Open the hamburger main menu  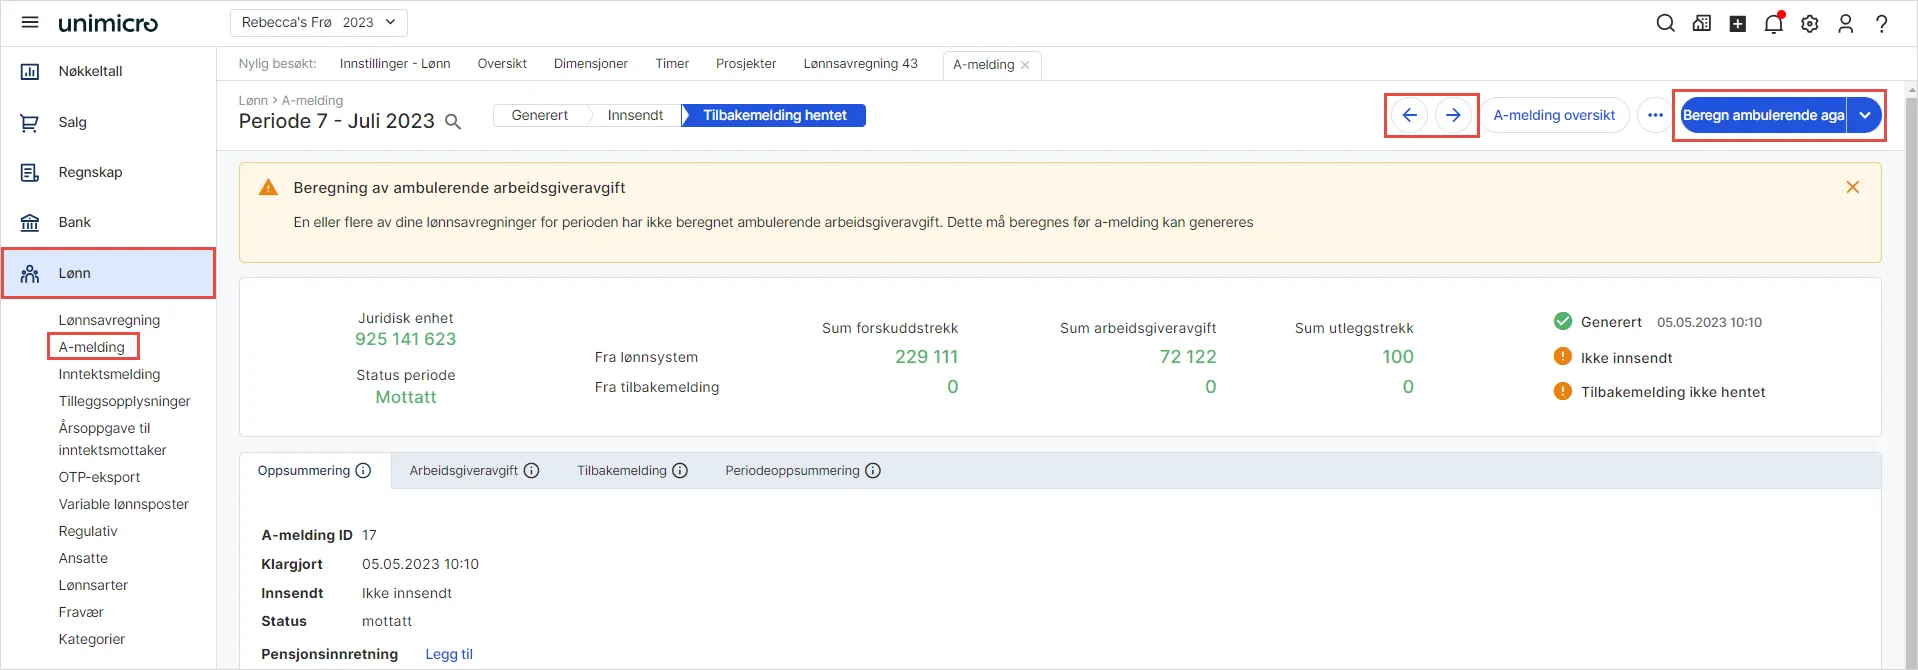(x=30, y=22)
